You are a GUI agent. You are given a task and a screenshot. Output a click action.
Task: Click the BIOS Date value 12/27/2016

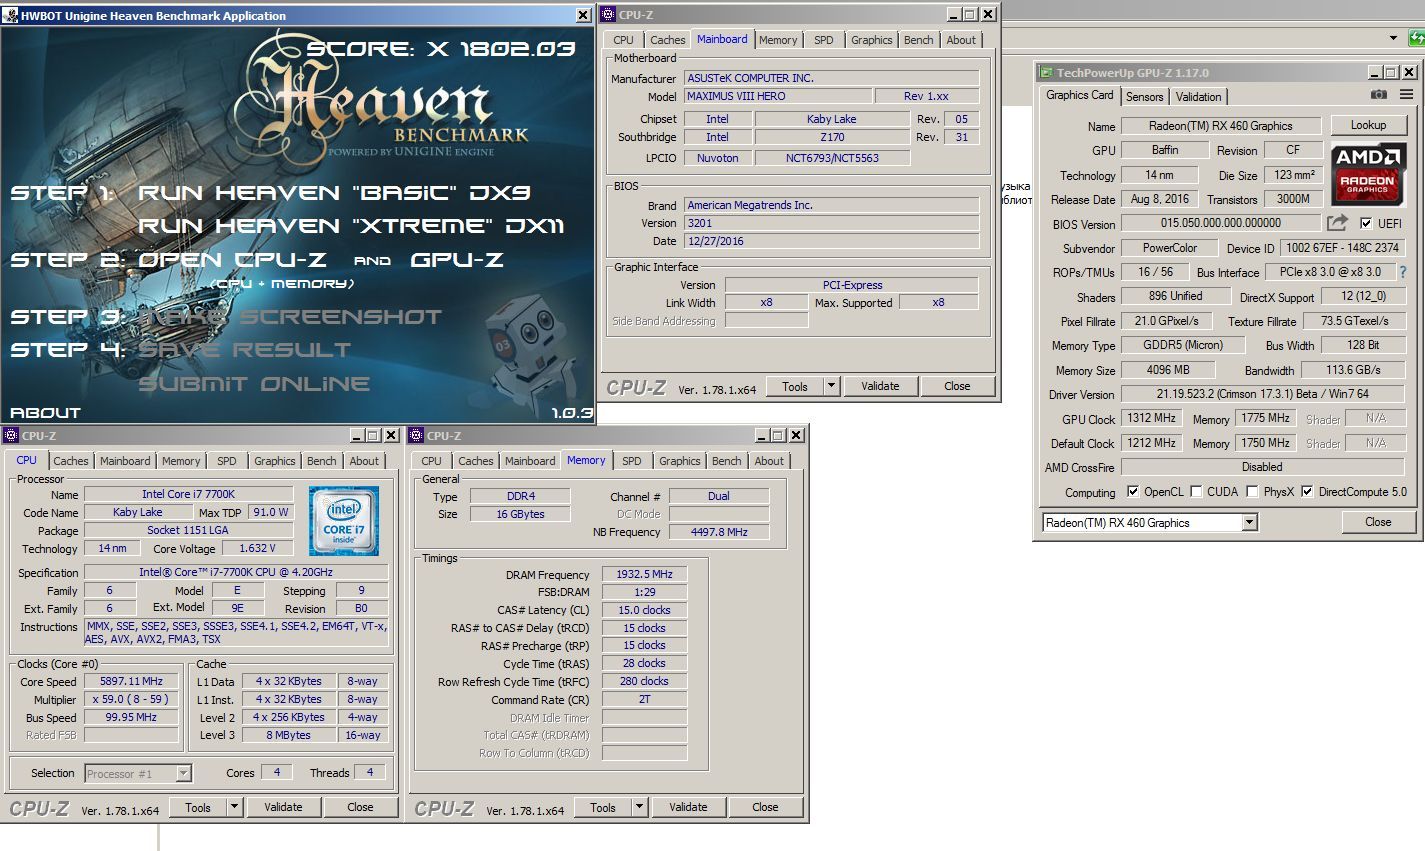[x=831, y=241]
